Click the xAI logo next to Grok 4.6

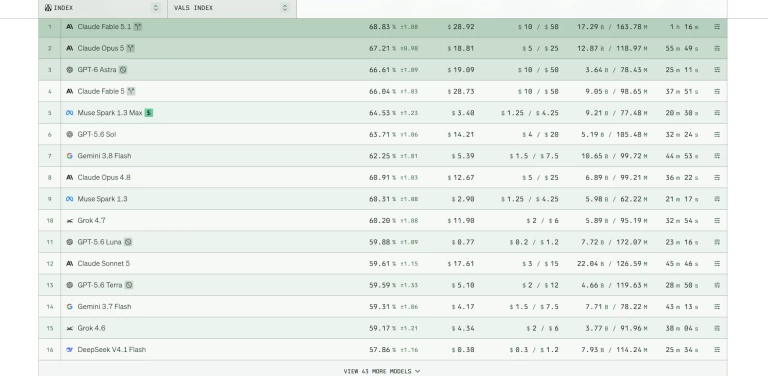tap(70, 329)
